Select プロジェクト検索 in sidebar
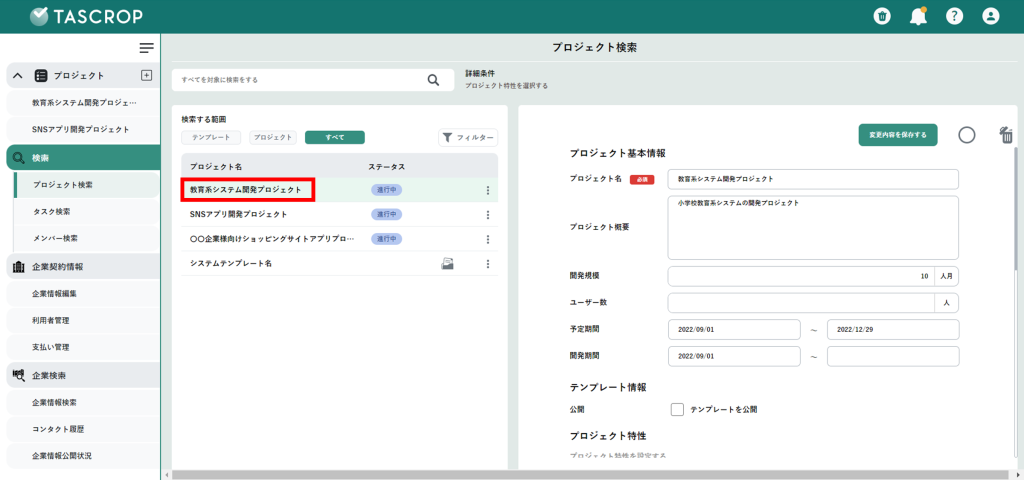 tap(86, 185)
